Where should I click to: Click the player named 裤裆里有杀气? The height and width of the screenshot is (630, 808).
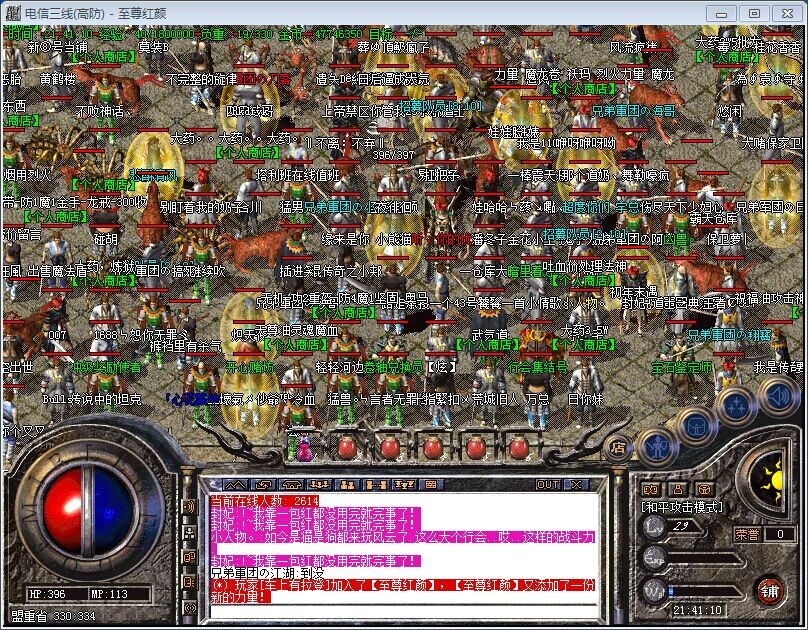185,346
